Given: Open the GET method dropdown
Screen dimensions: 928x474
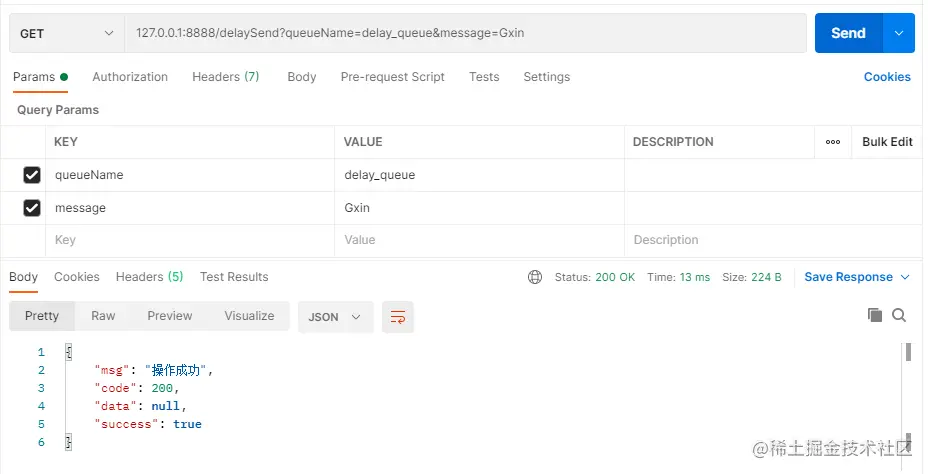Looking at the screenshot, I should point(67,33).
